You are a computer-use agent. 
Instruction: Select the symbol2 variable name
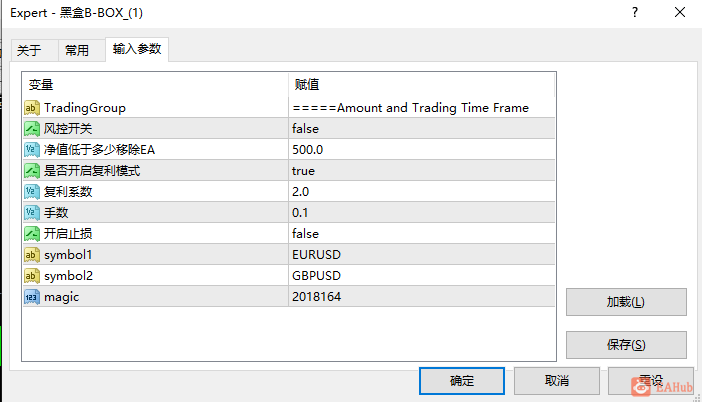tap(68, 276)
